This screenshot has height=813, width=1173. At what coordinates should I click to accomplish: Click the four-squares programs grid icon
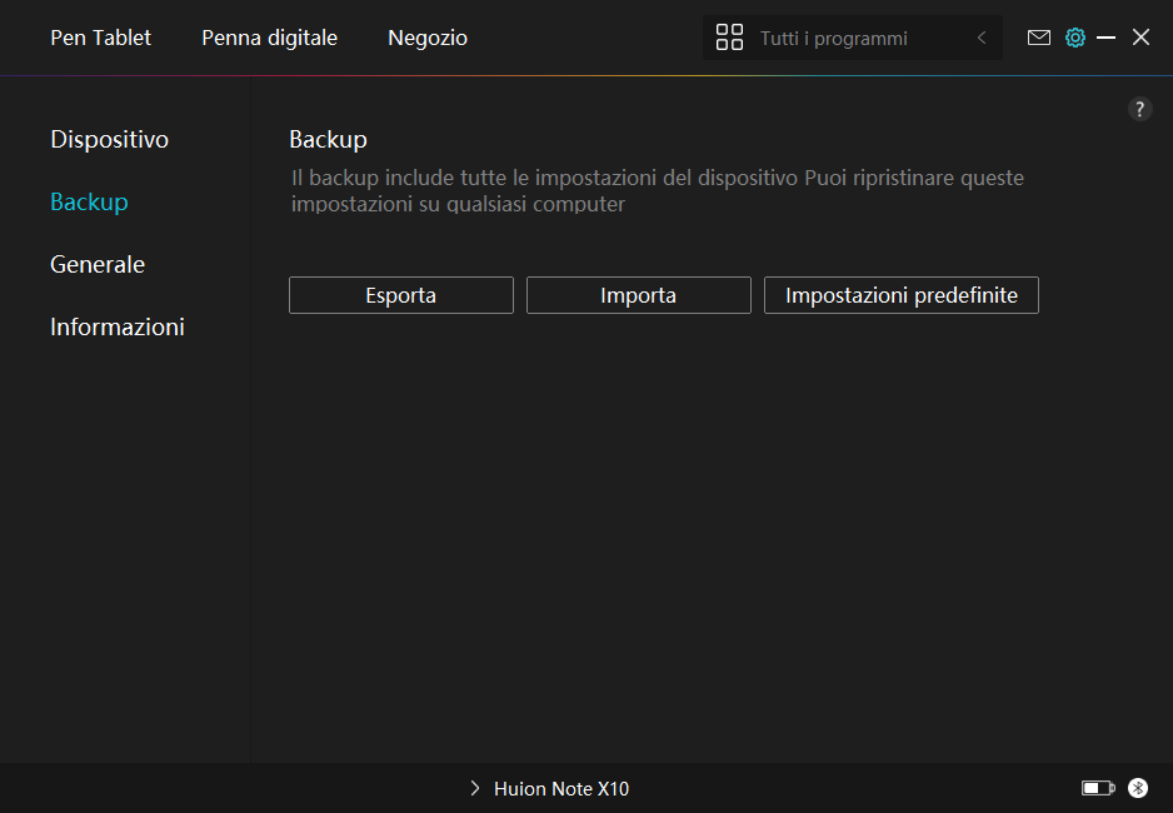click(730, 38)
